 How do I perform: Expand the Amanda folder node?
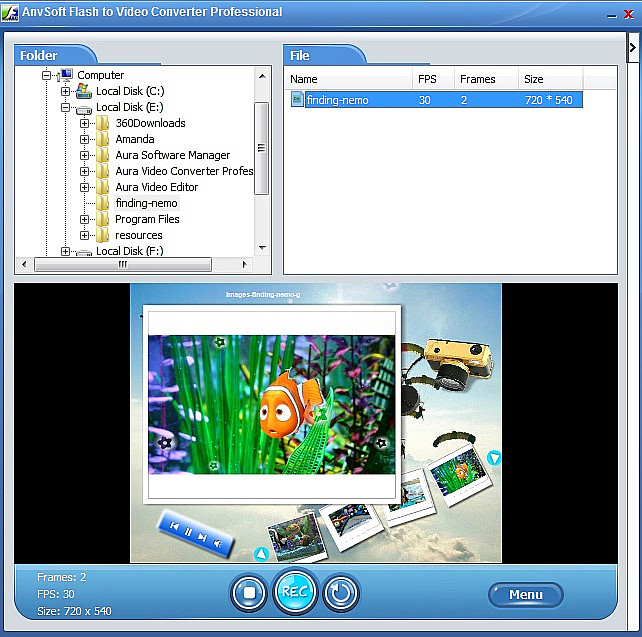click(x=84, y=139)
